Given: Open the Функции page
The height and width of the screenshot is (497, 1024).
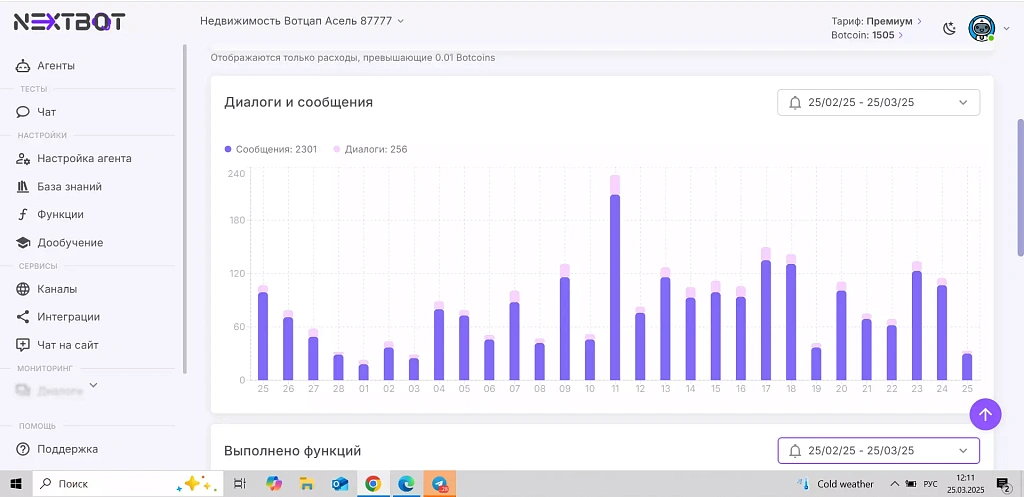Looking at the screenshot, I should pyautogui.click(x=60, y=214).
